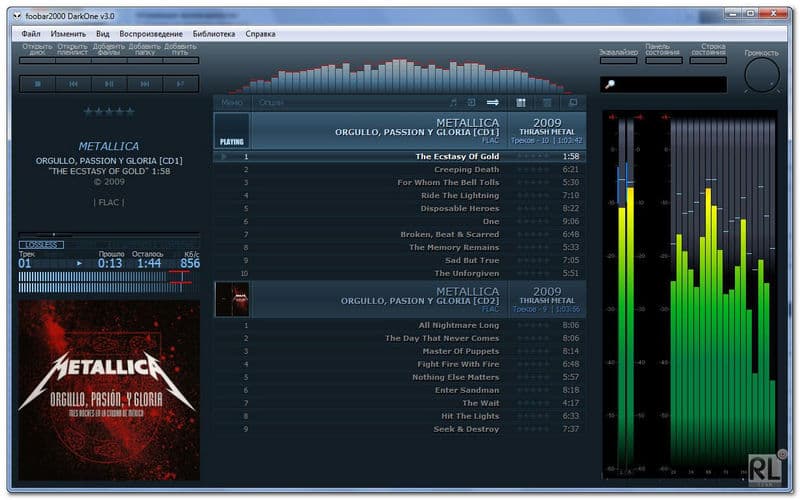
Task: Open the Библиотека menu
Action: [x=214, y=34]
